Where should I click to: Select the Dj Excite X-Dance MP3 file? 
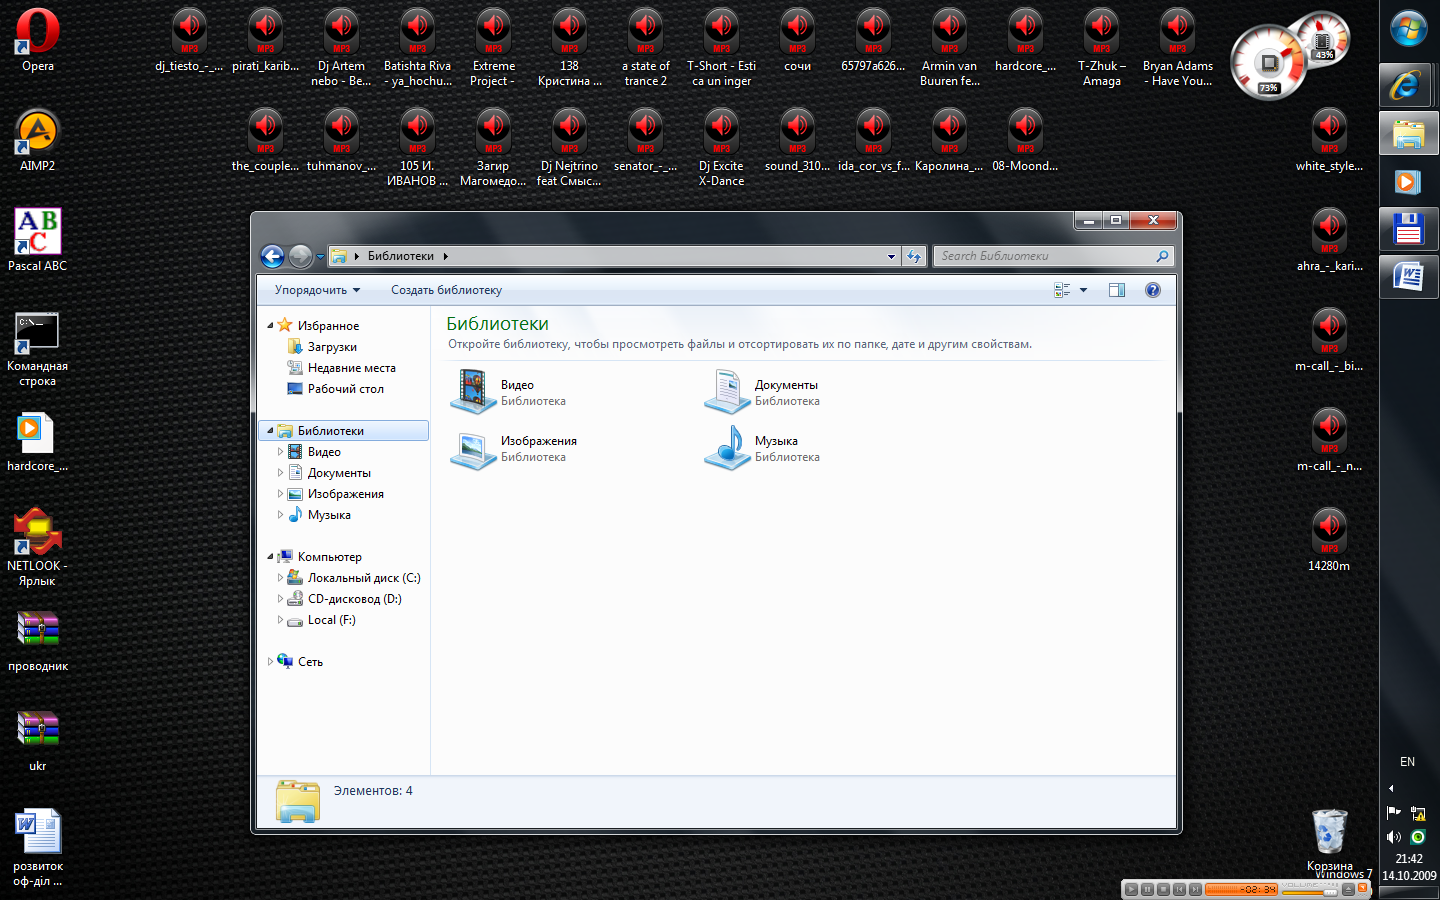click(722, 146)
